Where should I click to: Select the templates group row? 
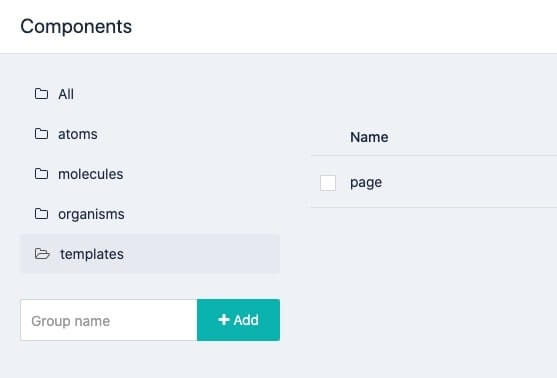coord(150,254)
